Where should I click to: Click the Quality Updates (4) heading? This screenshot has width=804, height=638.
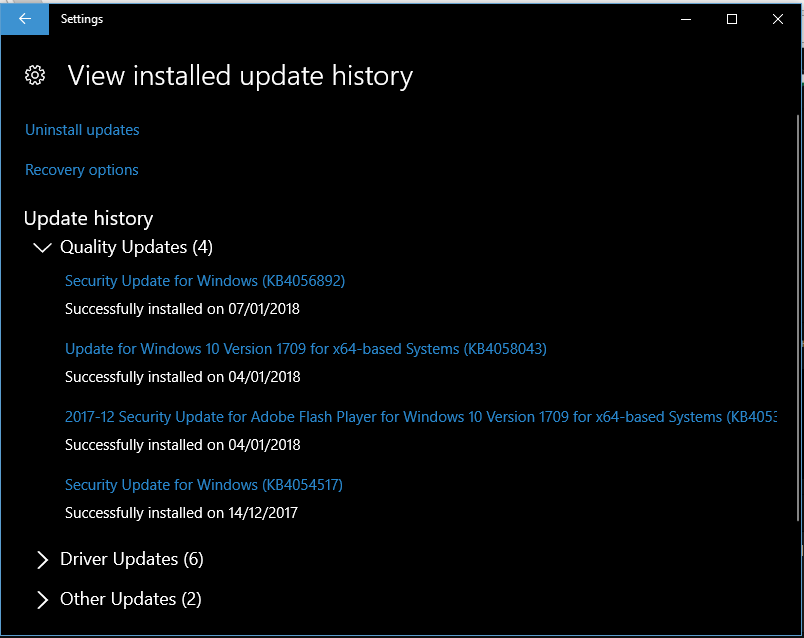point(136,247)
